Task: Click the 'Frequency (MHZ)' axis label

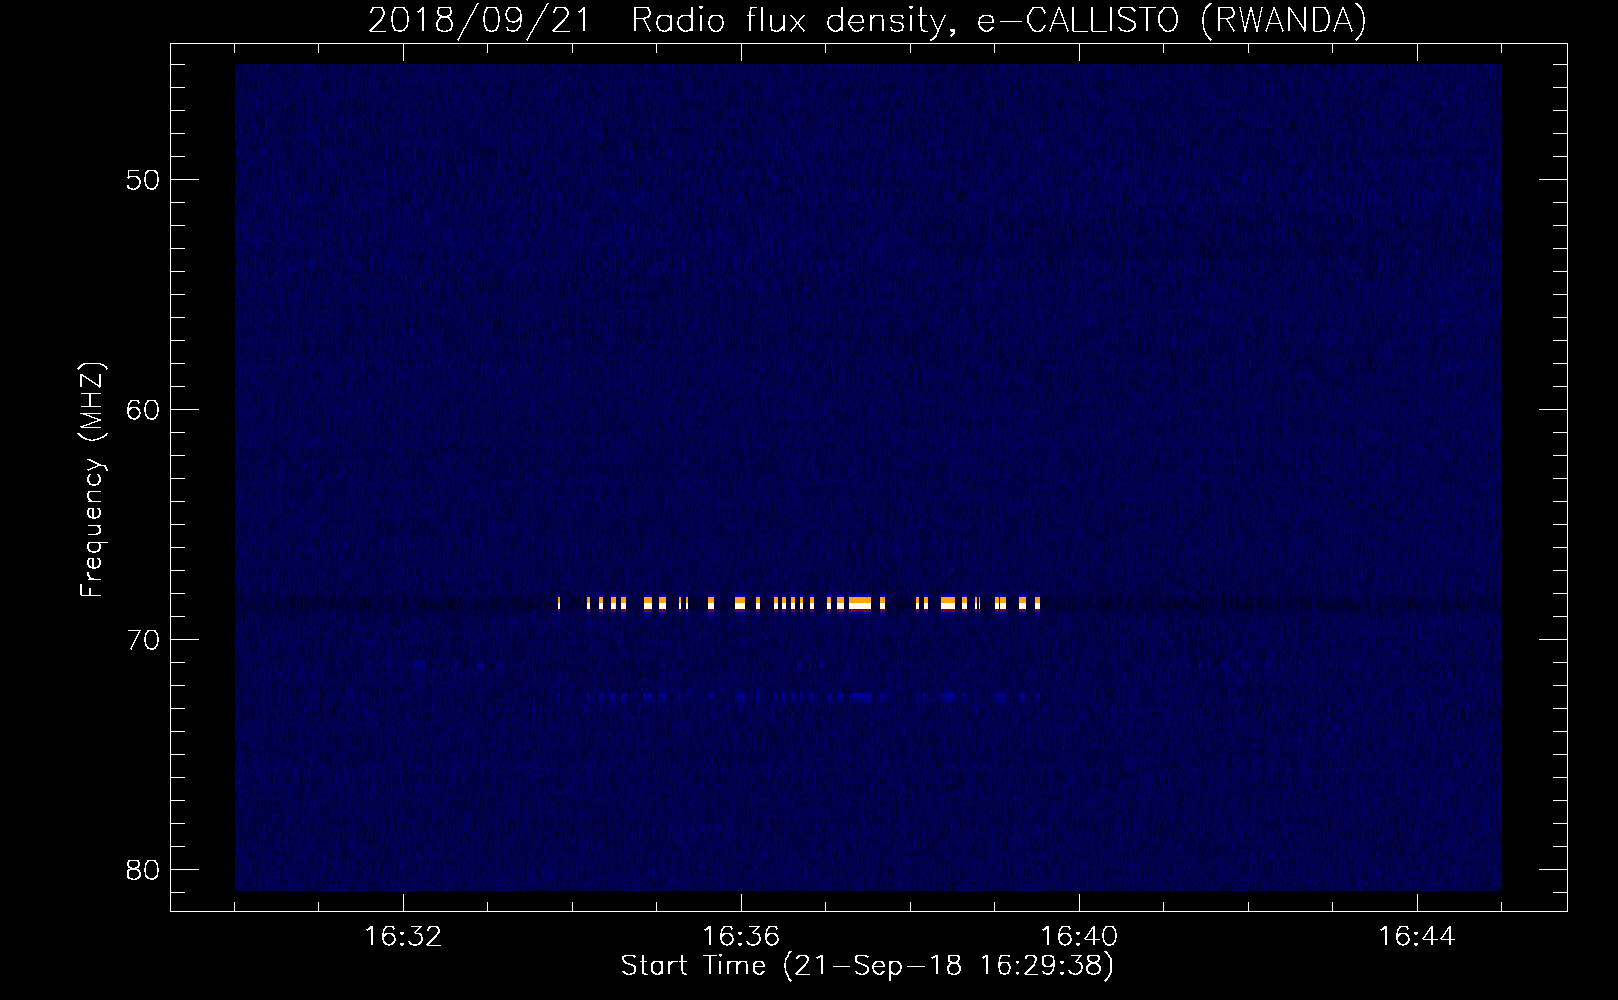Action: tap(92, 480)
